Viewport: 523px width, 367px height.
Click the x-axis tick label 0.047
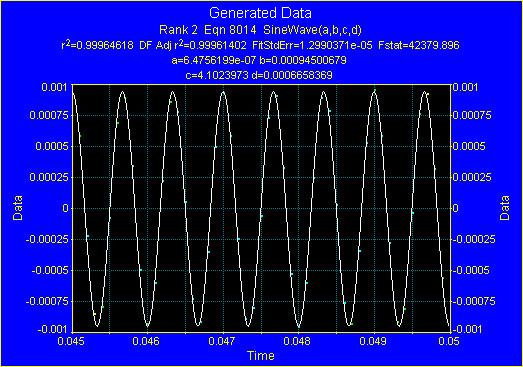click(x=222, y=341)
